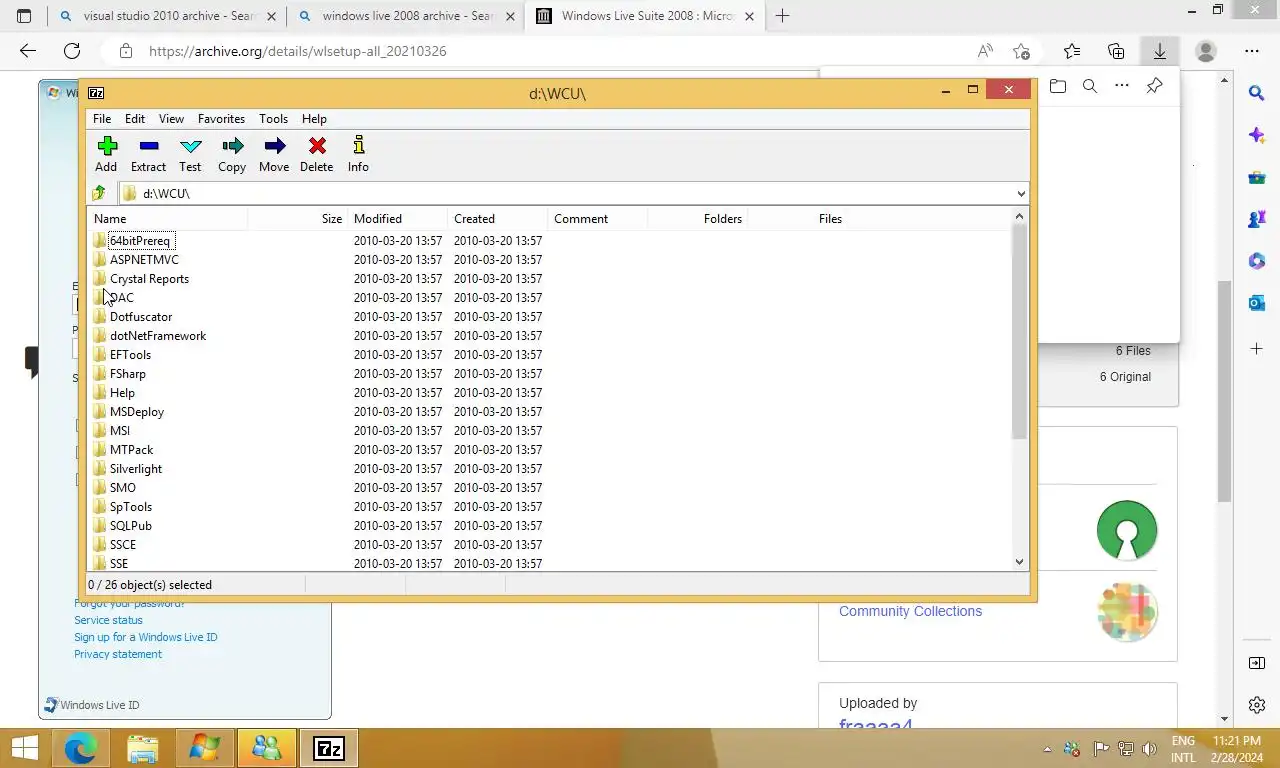This screenshot has width=1280, height=768.
Task: Click Privacy statement link
Action: coord(118,654)
